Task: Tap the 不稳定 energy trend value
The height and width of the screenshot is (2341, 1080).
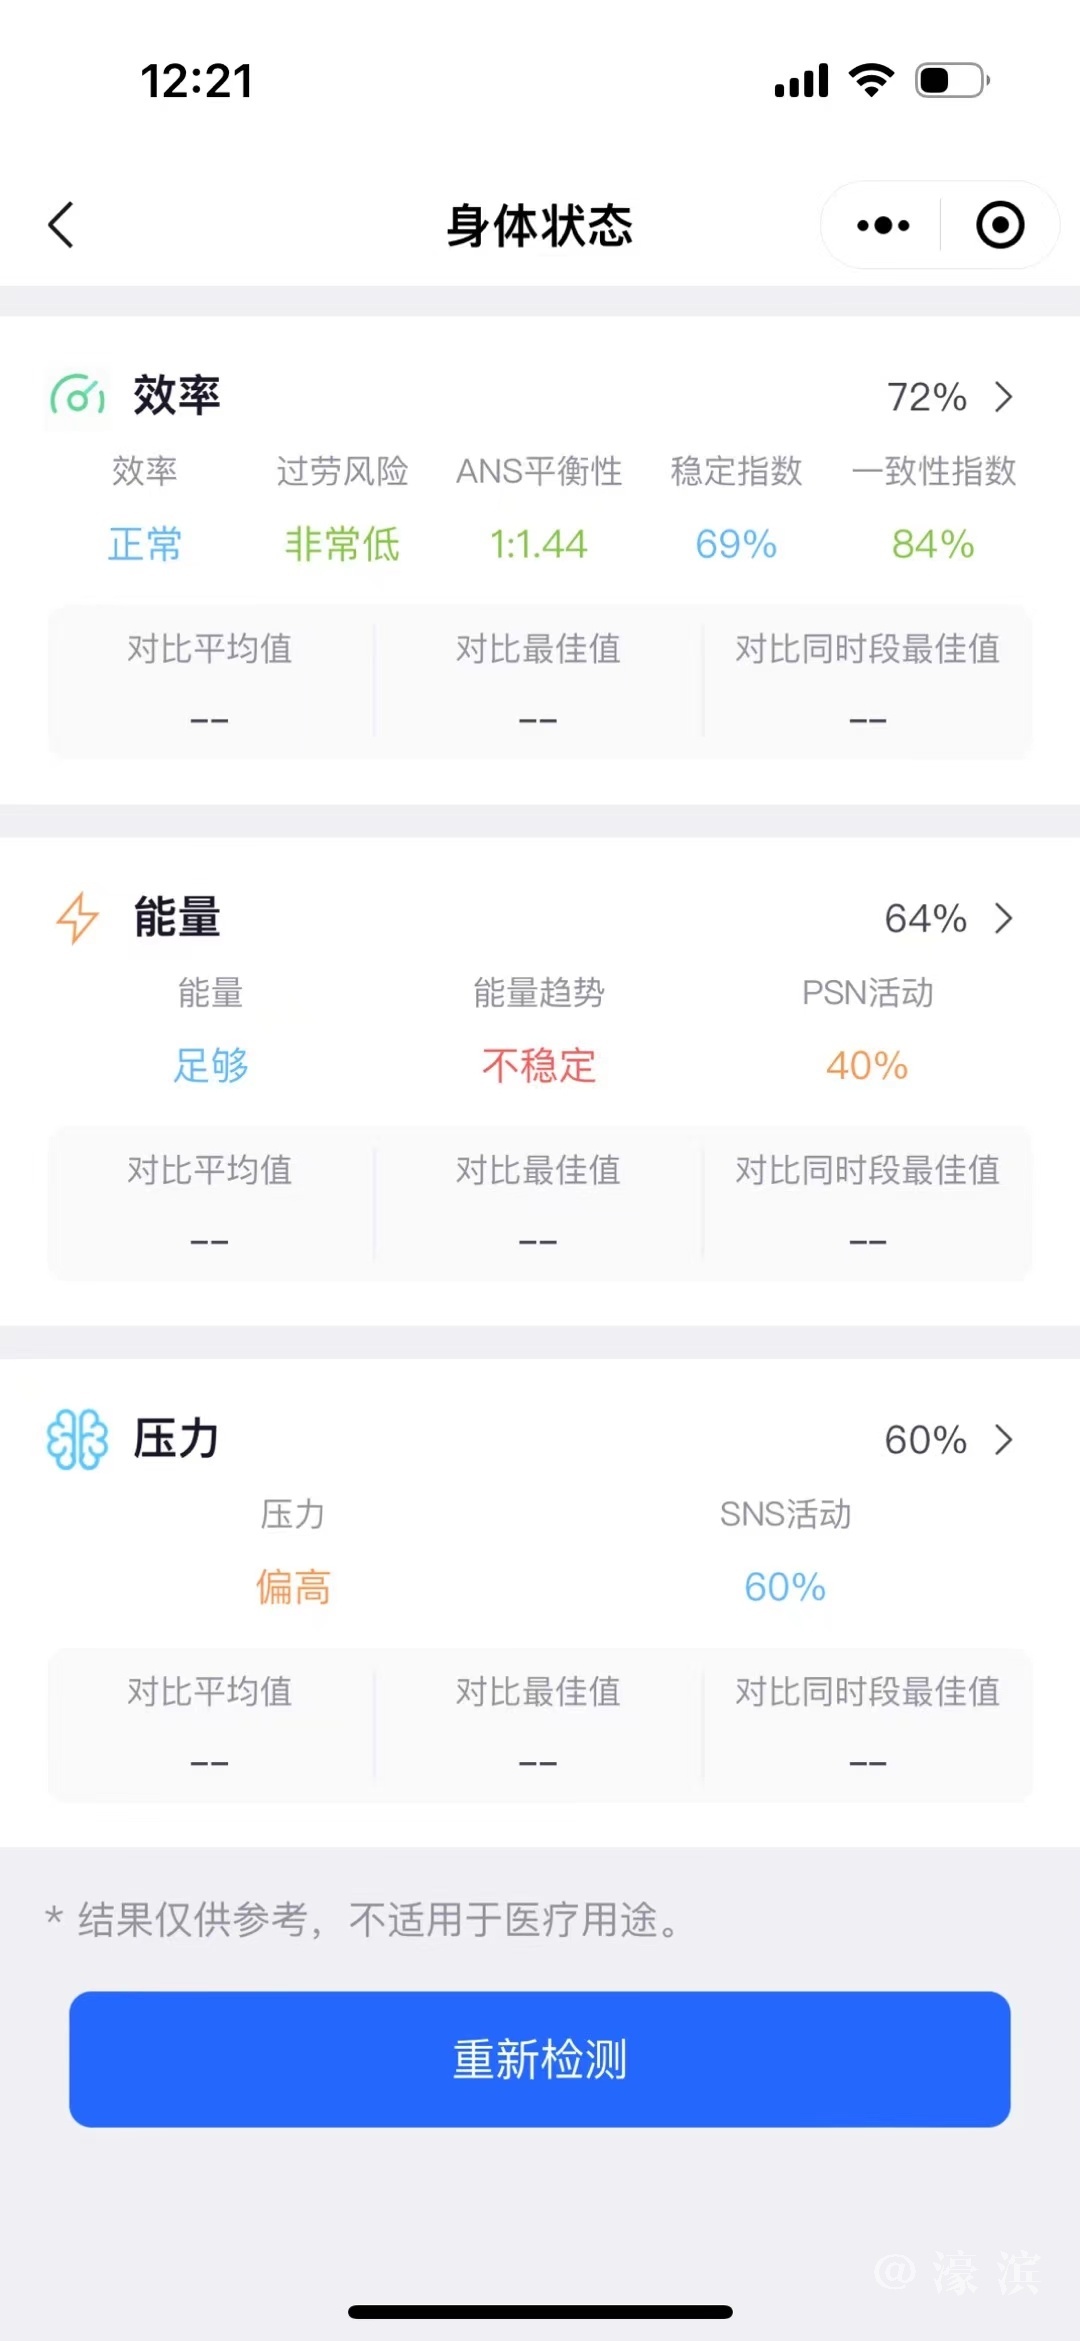Action: [539, 1066]
